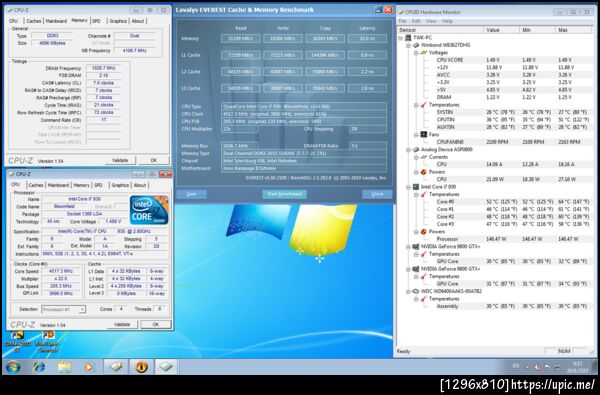
Task: Click OK in the upper CPU-Z window
Action: (154, 160)
